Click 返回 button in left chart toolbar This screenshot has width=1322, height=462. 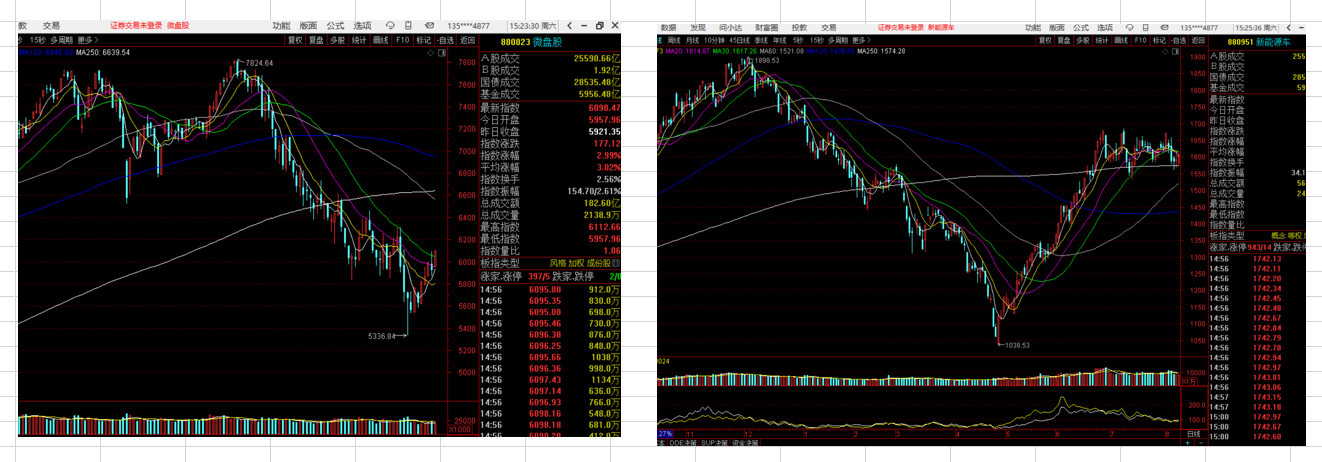[x=468, y=40]
